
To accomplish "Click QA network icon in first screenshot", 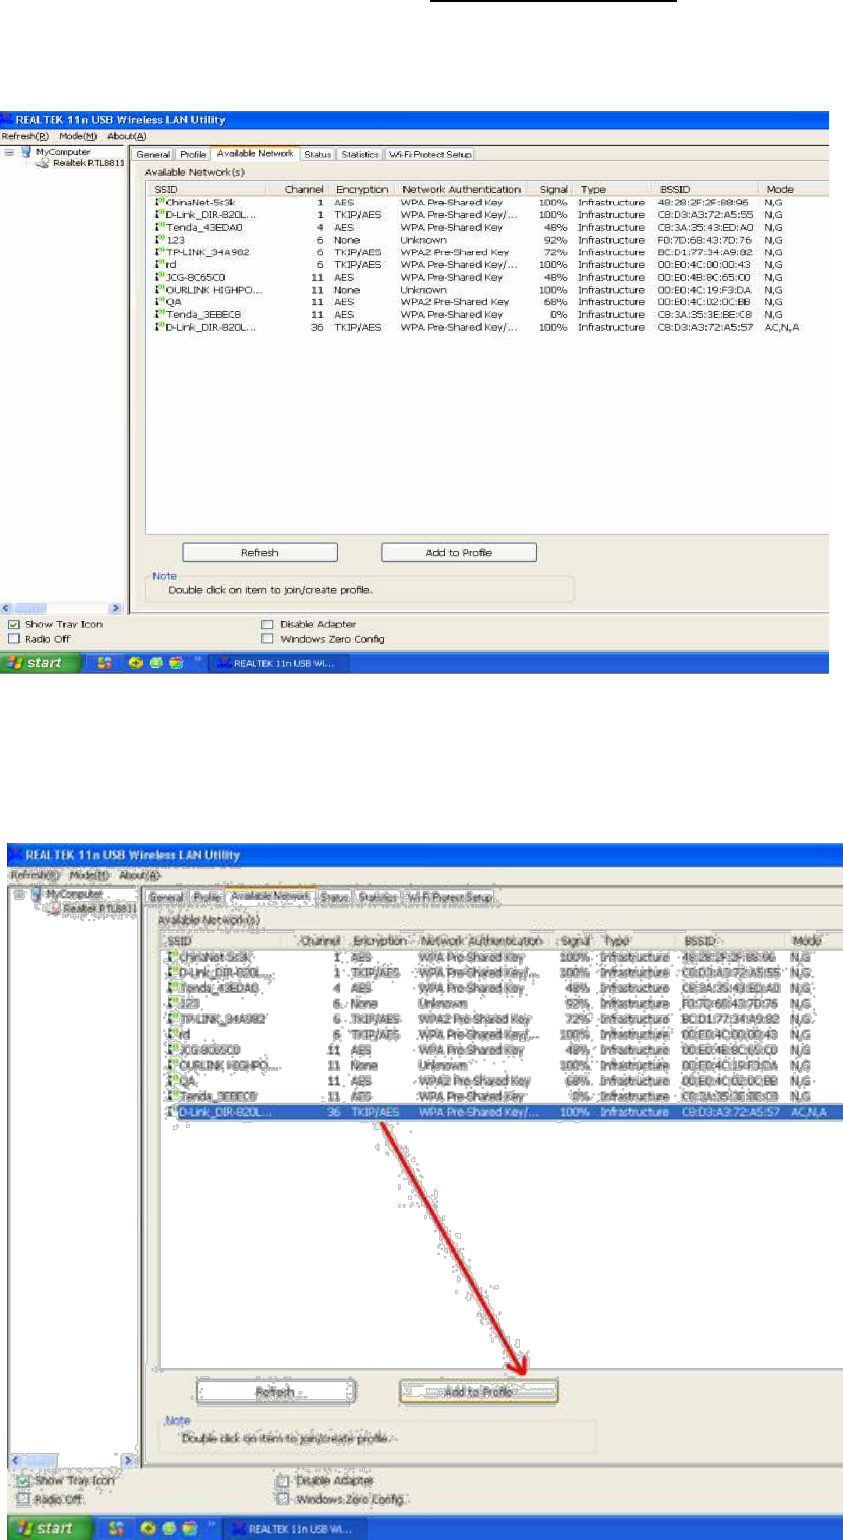I will point(160,302).
